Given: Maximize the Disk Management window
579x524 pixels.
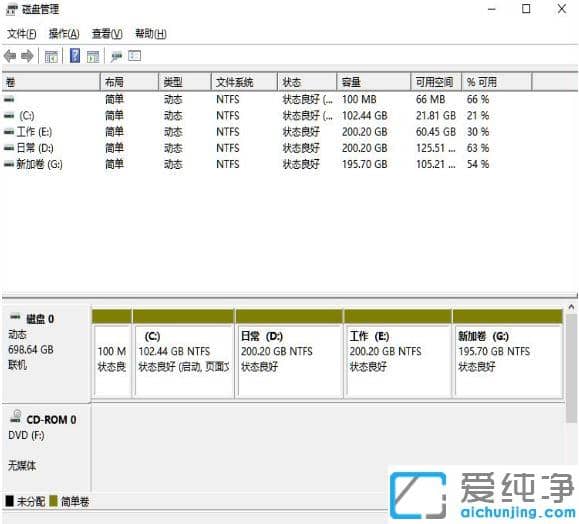Looking at the screenshot, I should (x=526, y=8).
